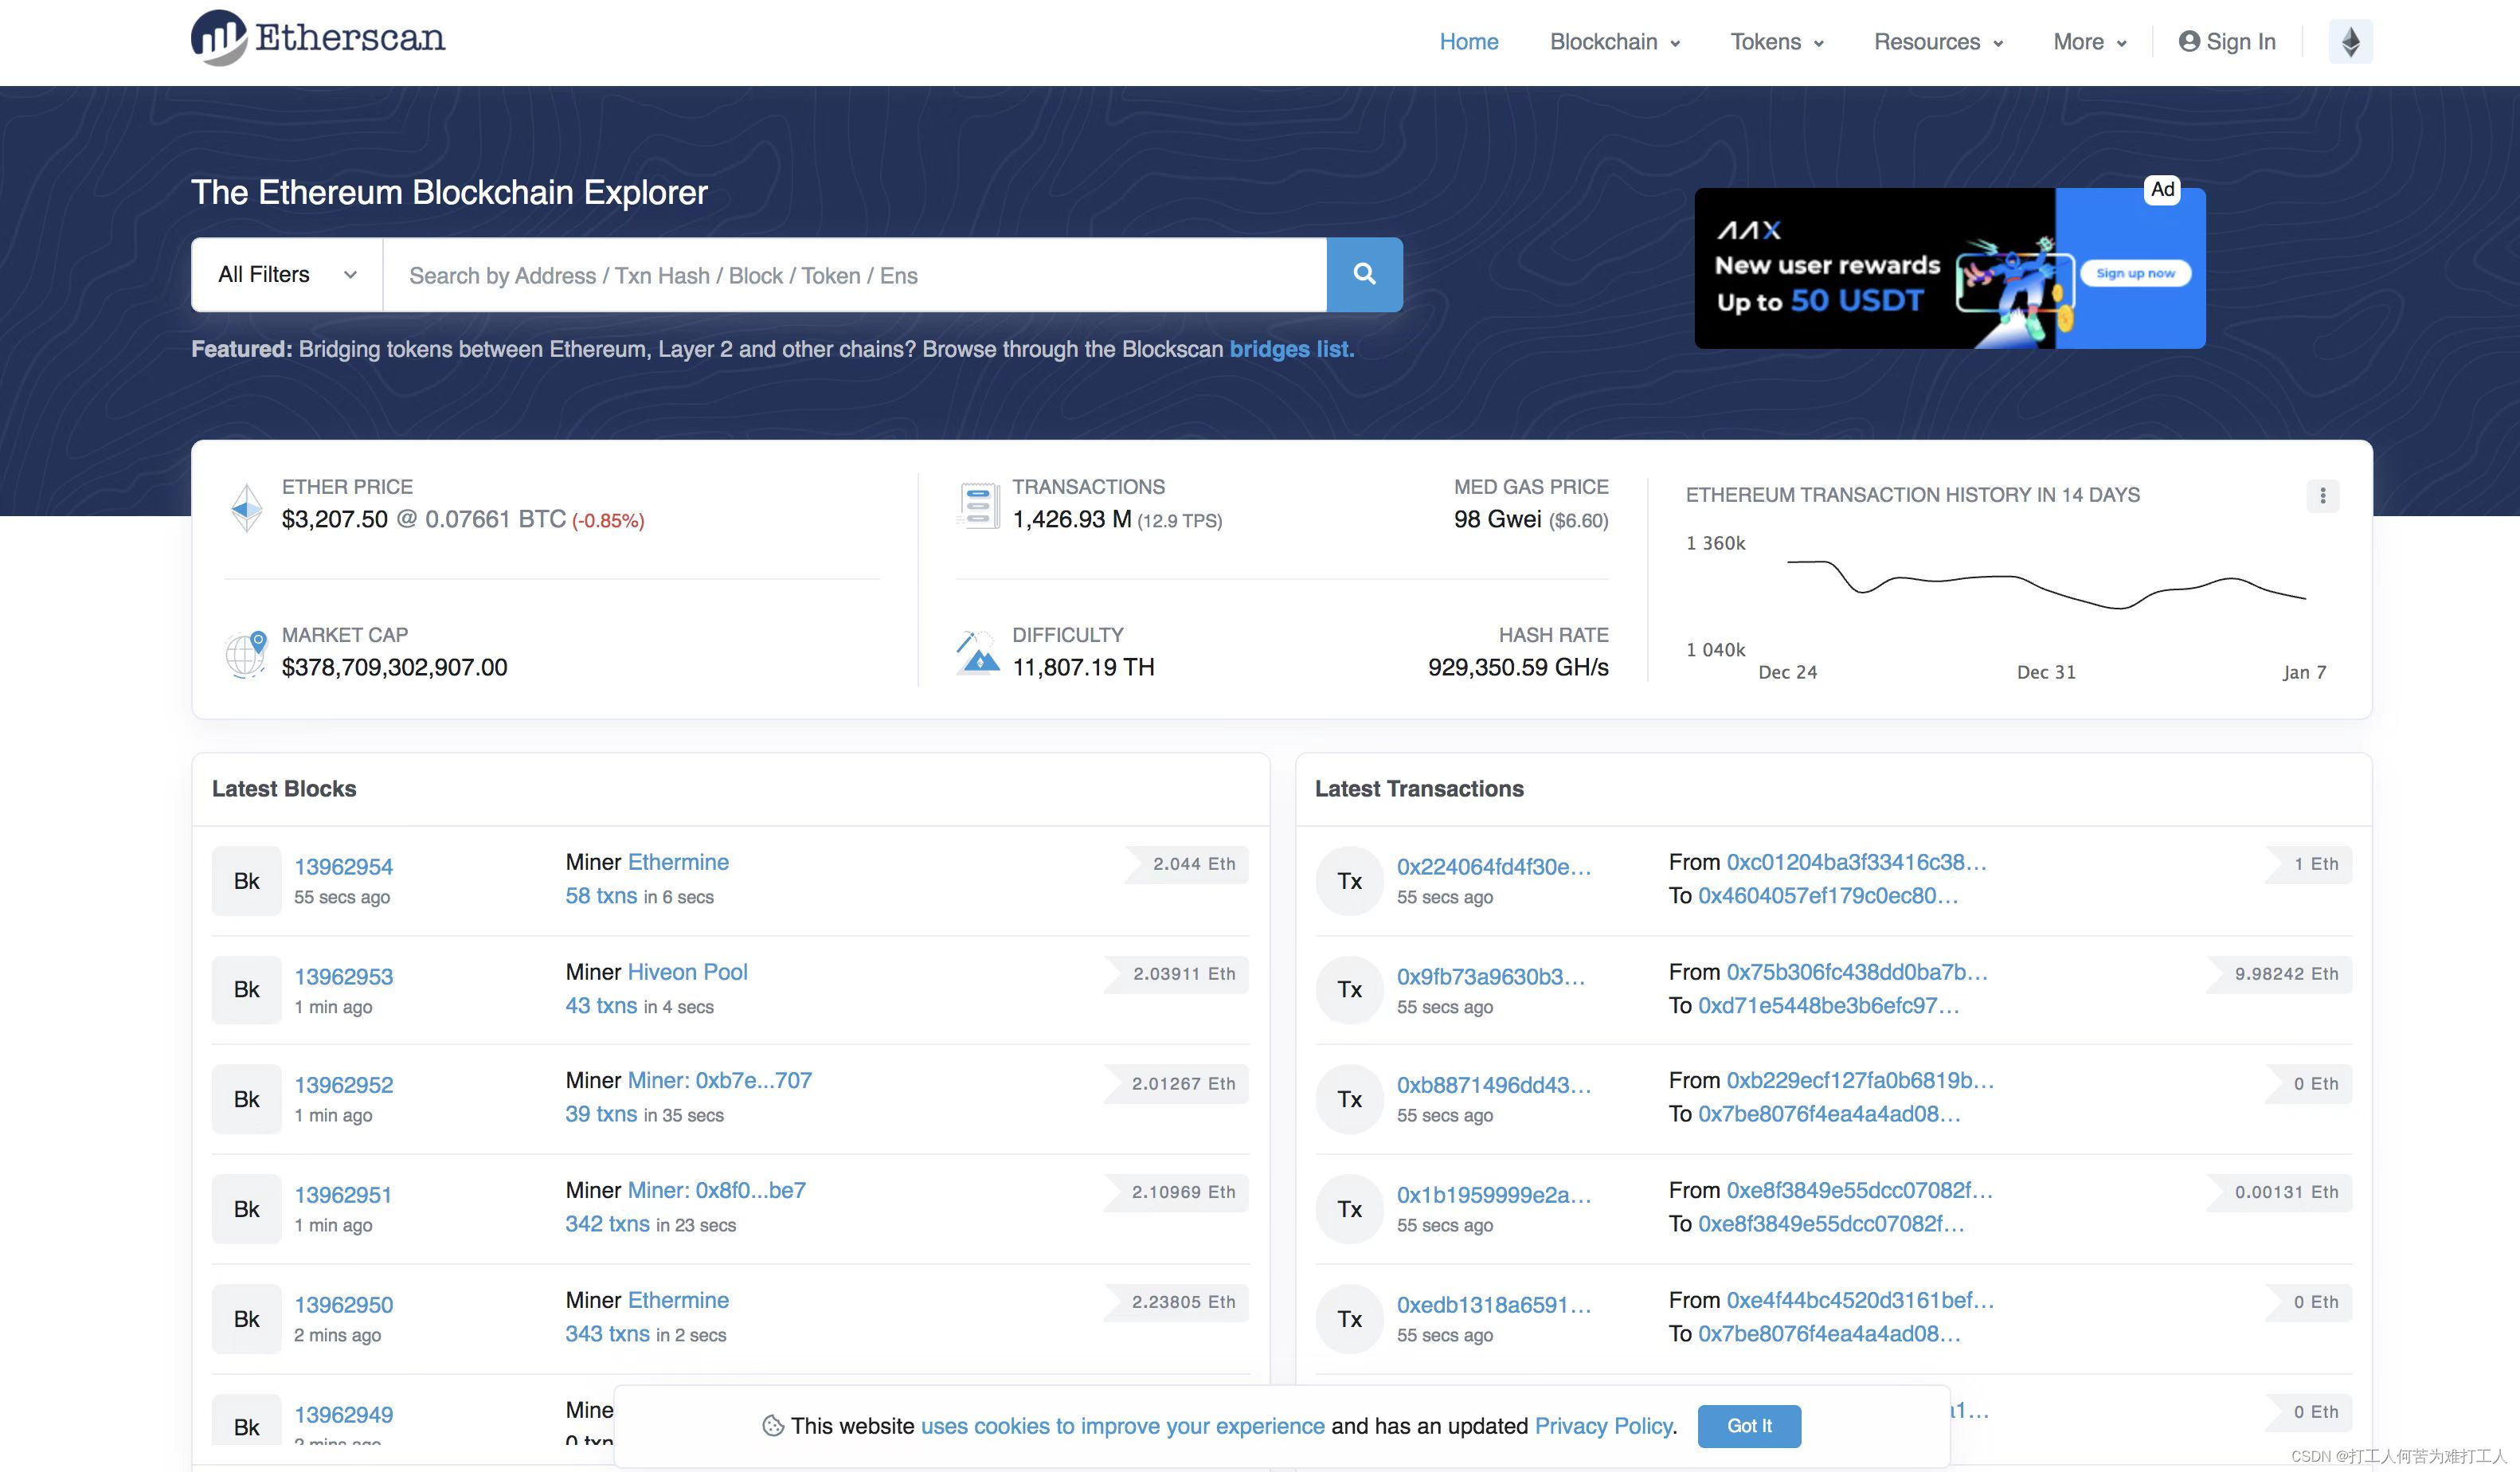
Task: Click the market cap globe icon
Action: coord(246,655)
